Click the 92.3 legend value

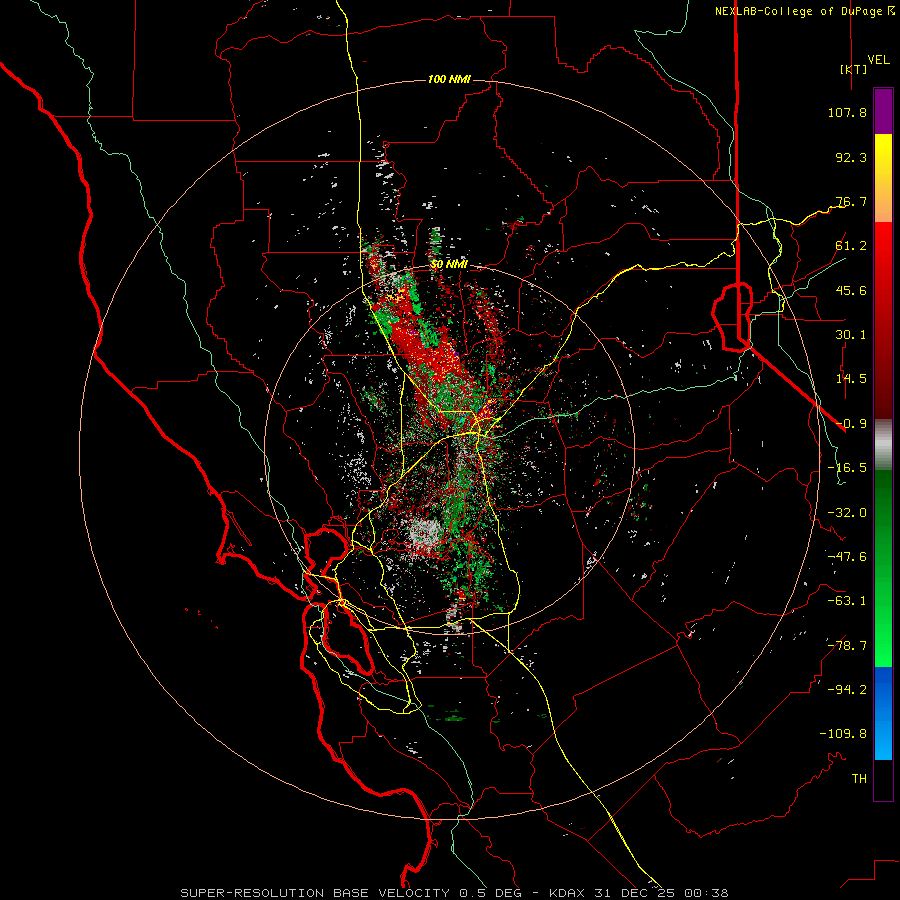pyautogui.click(x=851, y=157)
